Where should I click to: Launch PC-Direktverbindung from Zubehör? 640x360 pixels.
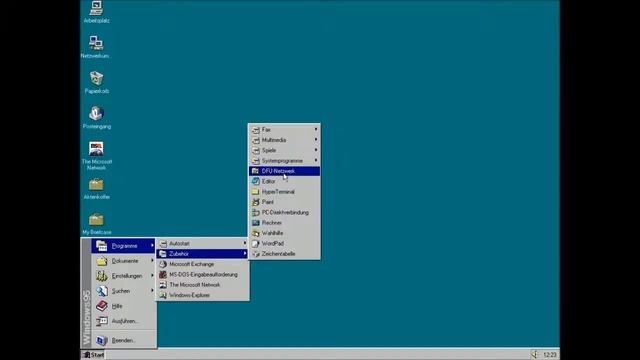point(284,212)
